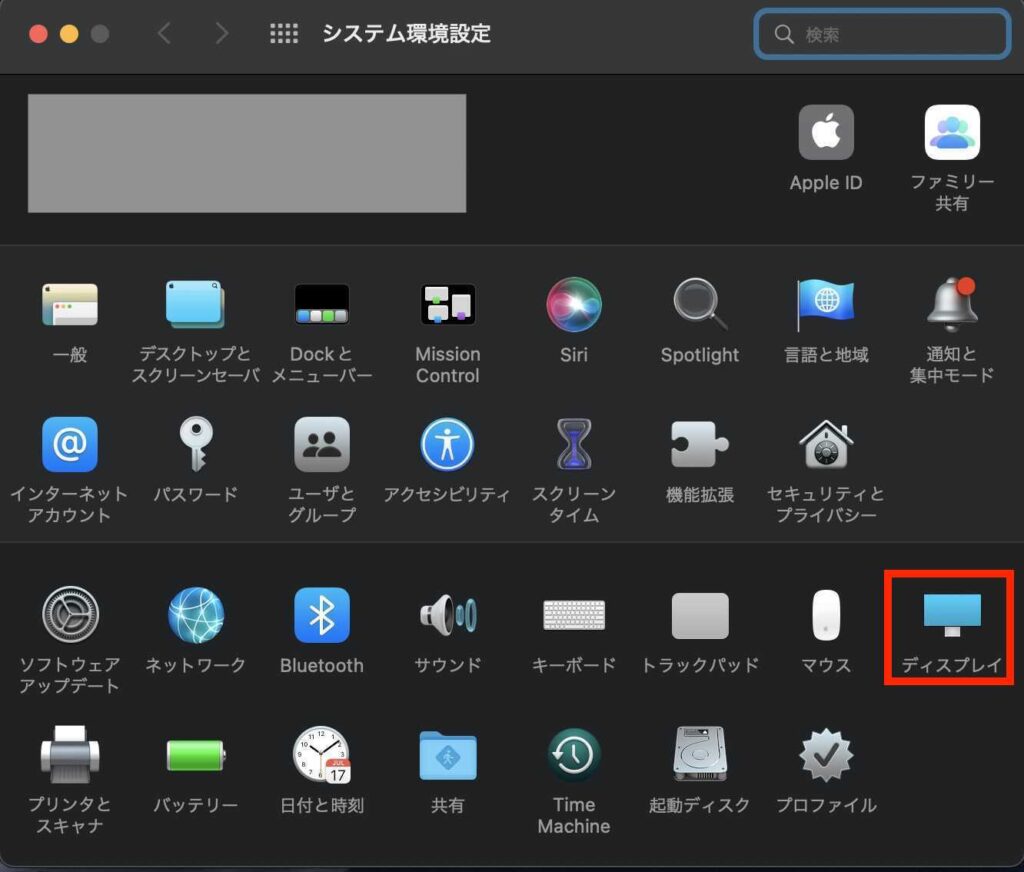Screen dimensions: 1024x872
Task: Open インターネットアカウント settings
Action: 70,444
